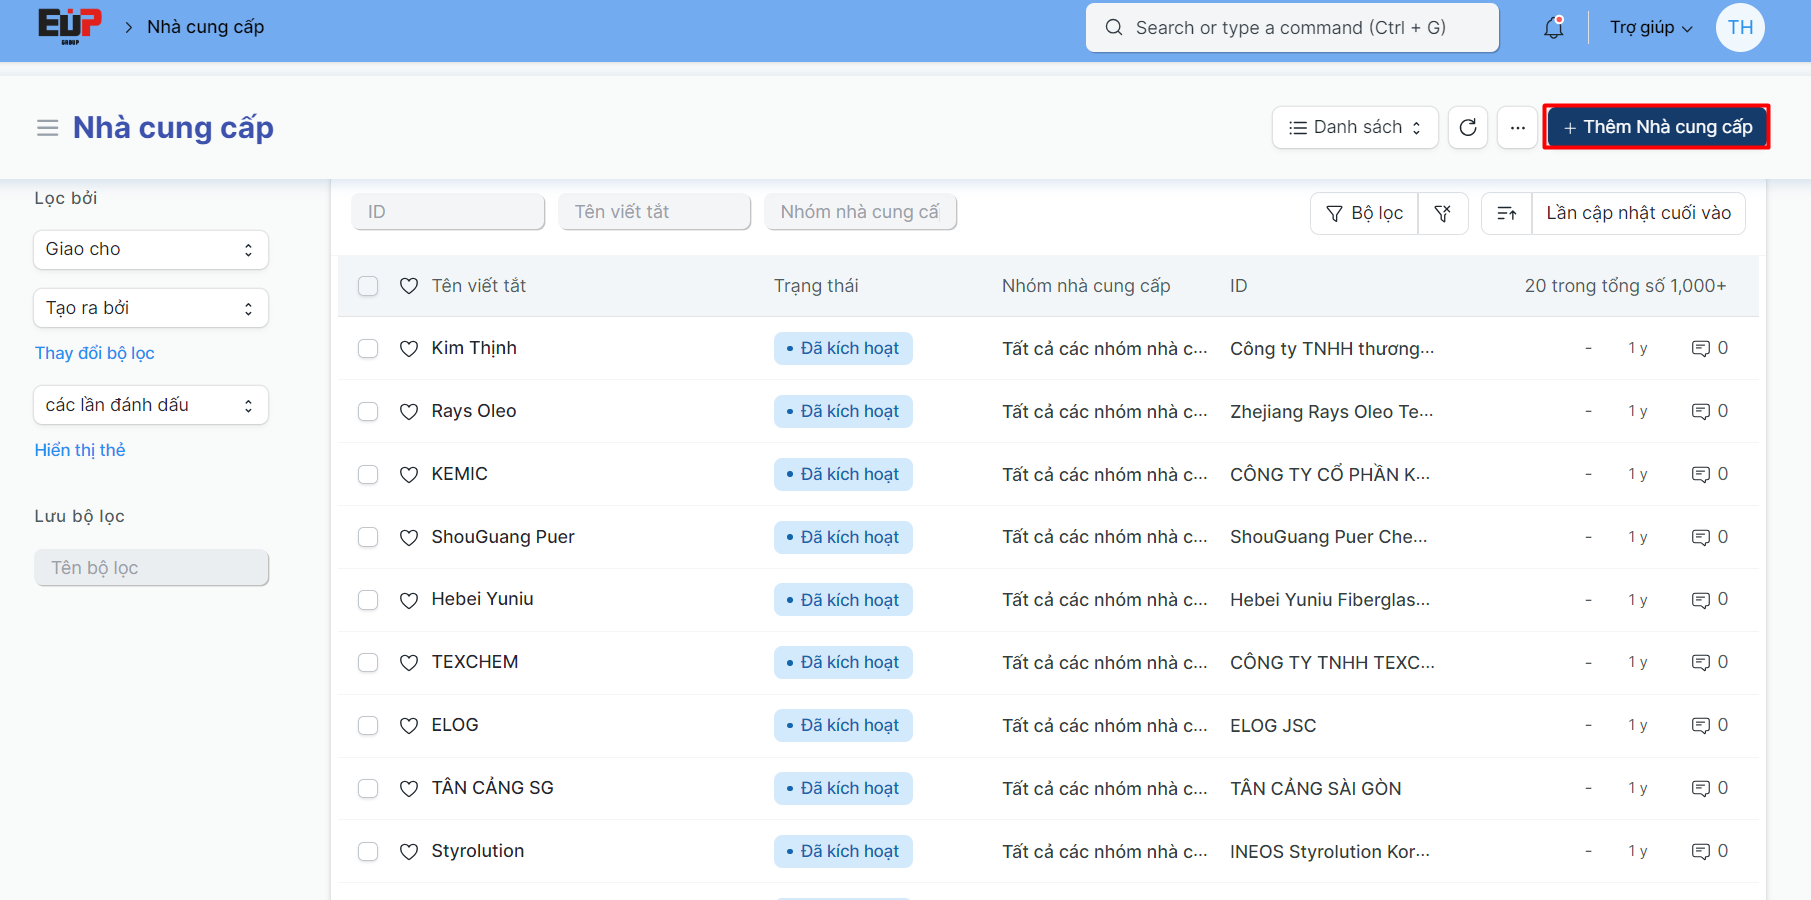1811x900 pixels.
Task: Click the clear filters funnel icon
Action: (1442, 213)
